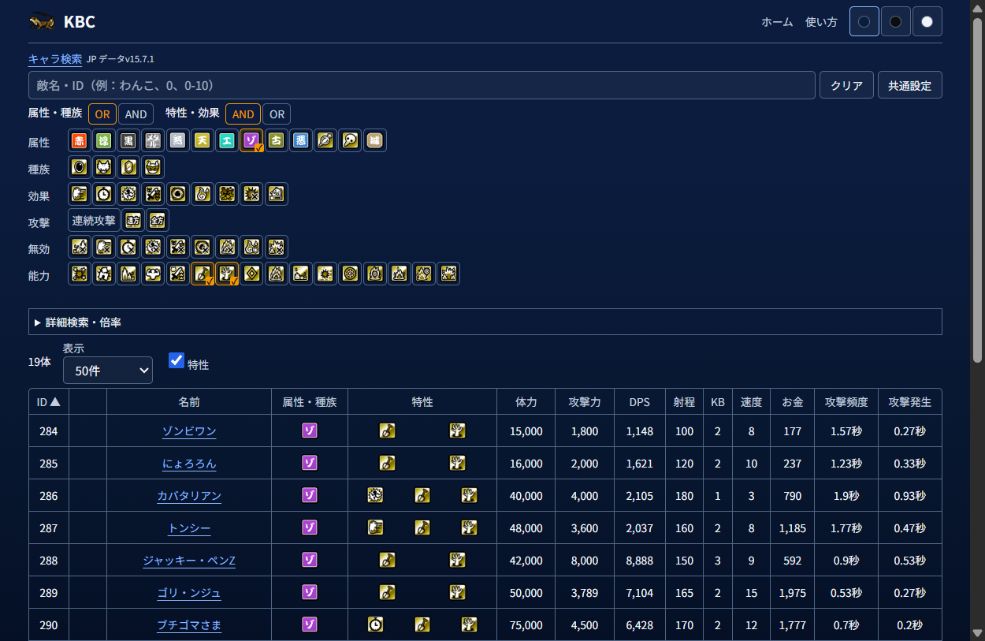This screenshot has height=641, width=985.
Task: Set 属性・種族 matching to AND
Action: coord(136,114)
